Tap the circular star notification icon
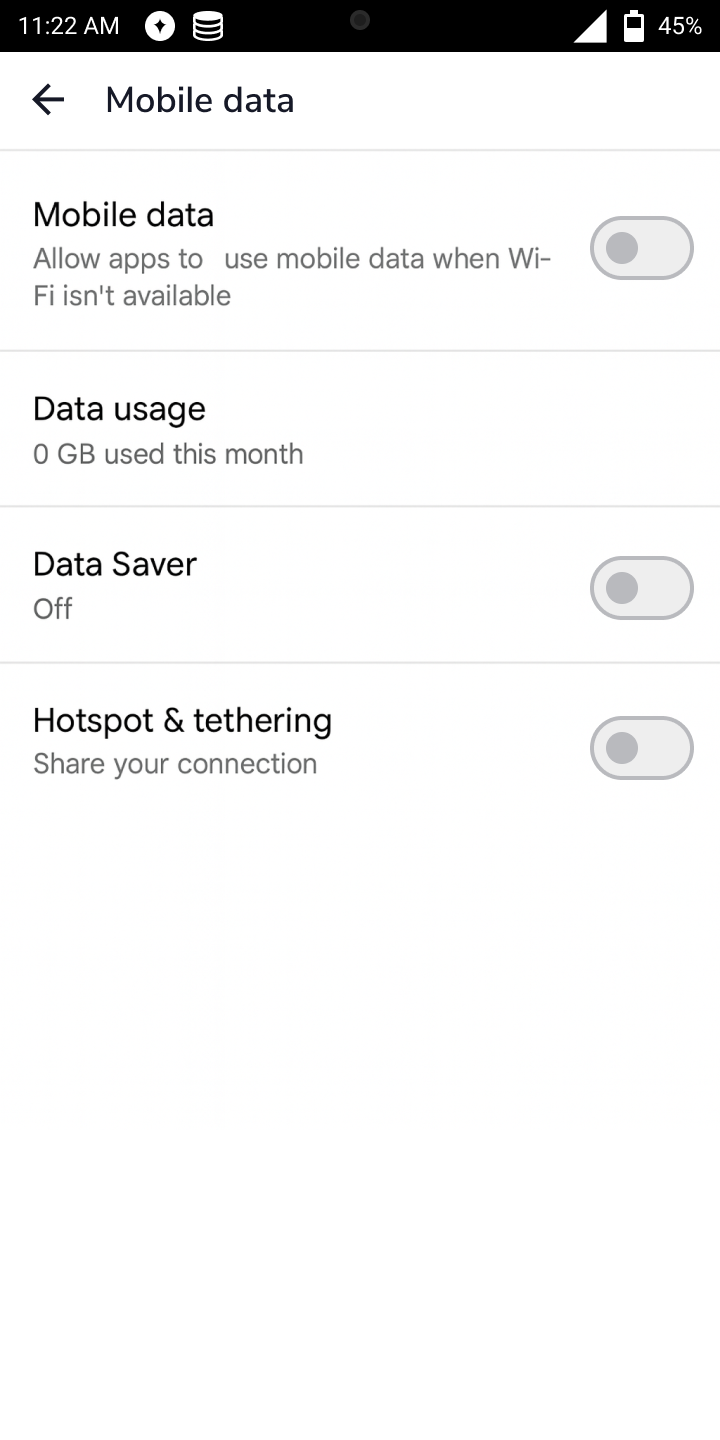 160,27
